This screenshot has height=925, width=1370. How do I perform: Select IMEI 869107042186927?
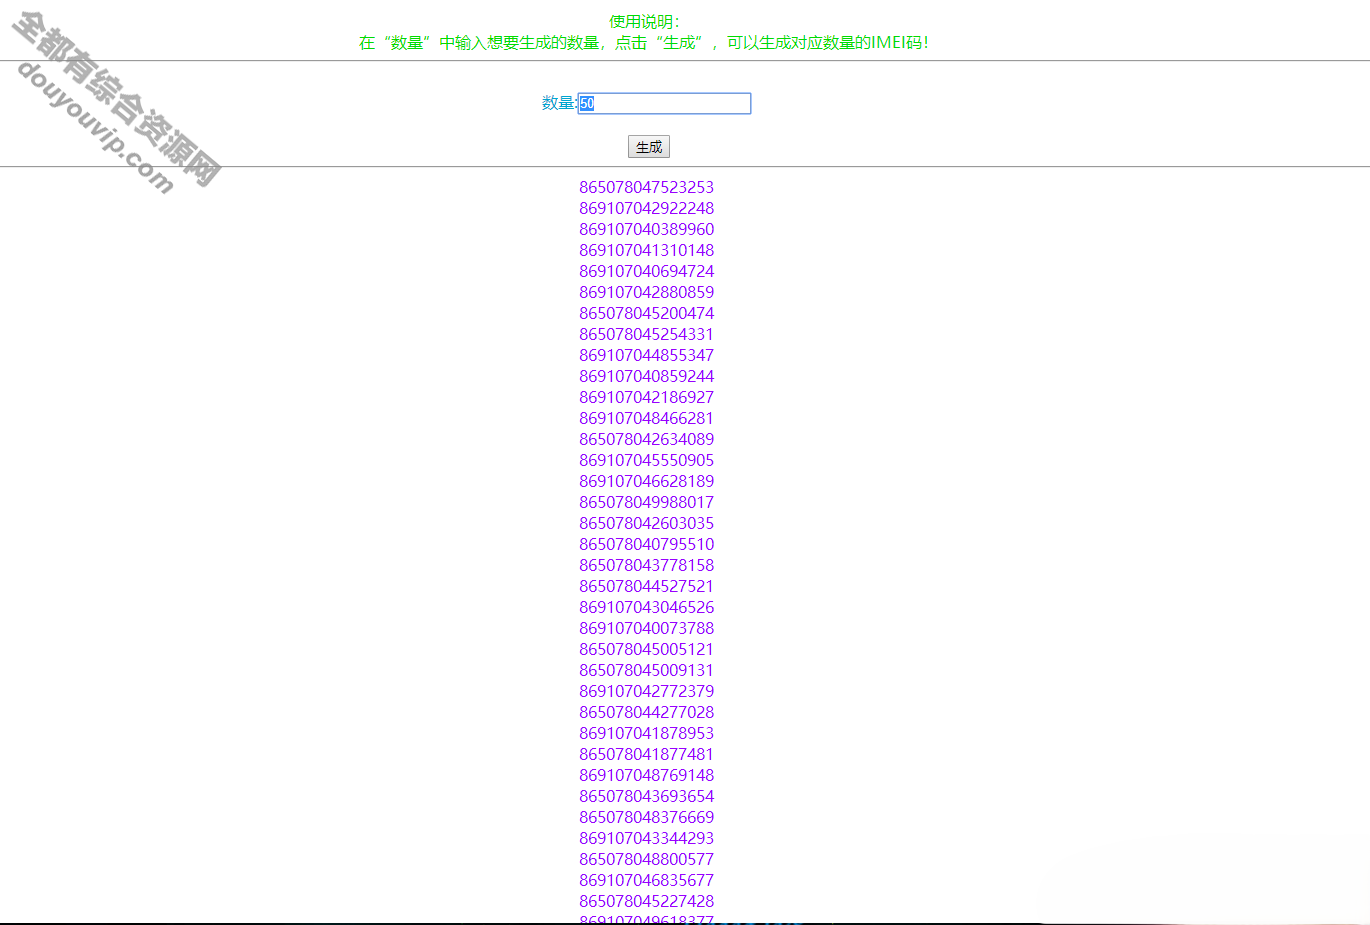(647, 397)
